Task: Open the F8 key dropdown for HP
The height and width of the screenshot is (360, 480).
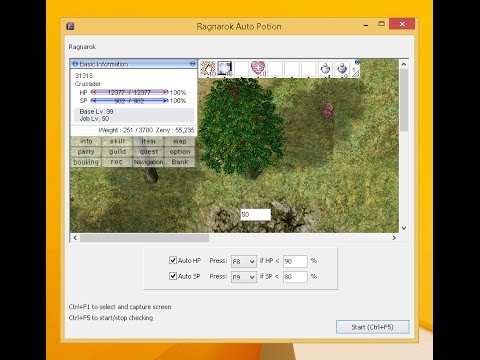Action: coord(244,261)
